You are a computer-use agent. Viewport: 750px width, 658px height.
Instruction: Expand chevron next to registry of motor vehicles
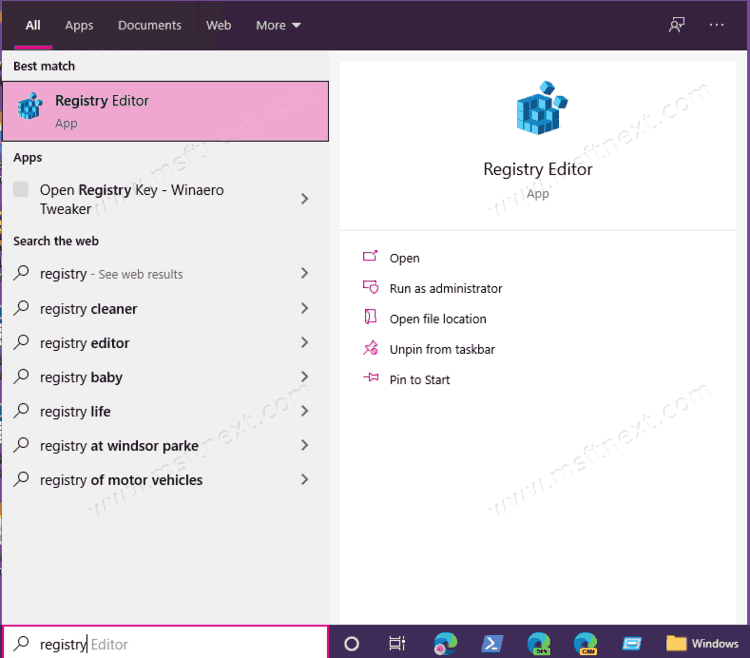pos(305,479)
